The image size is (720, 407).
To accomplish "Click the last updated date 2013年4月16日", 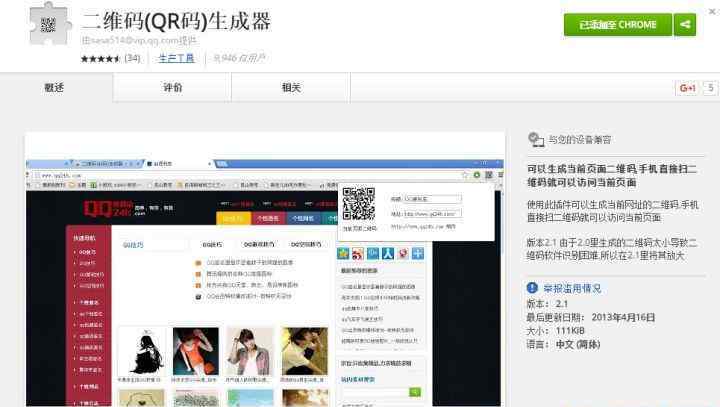I will click(x=623, y=317).
